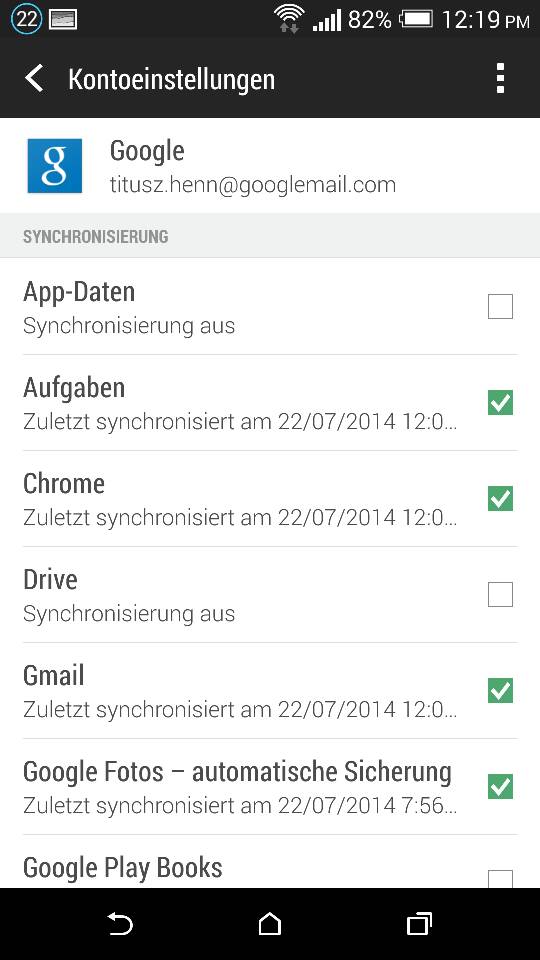Screen dimensions: 540x960
Task: Disable Chrome sync checkbox
Action: pyautogui.click(x=500, y=498)
